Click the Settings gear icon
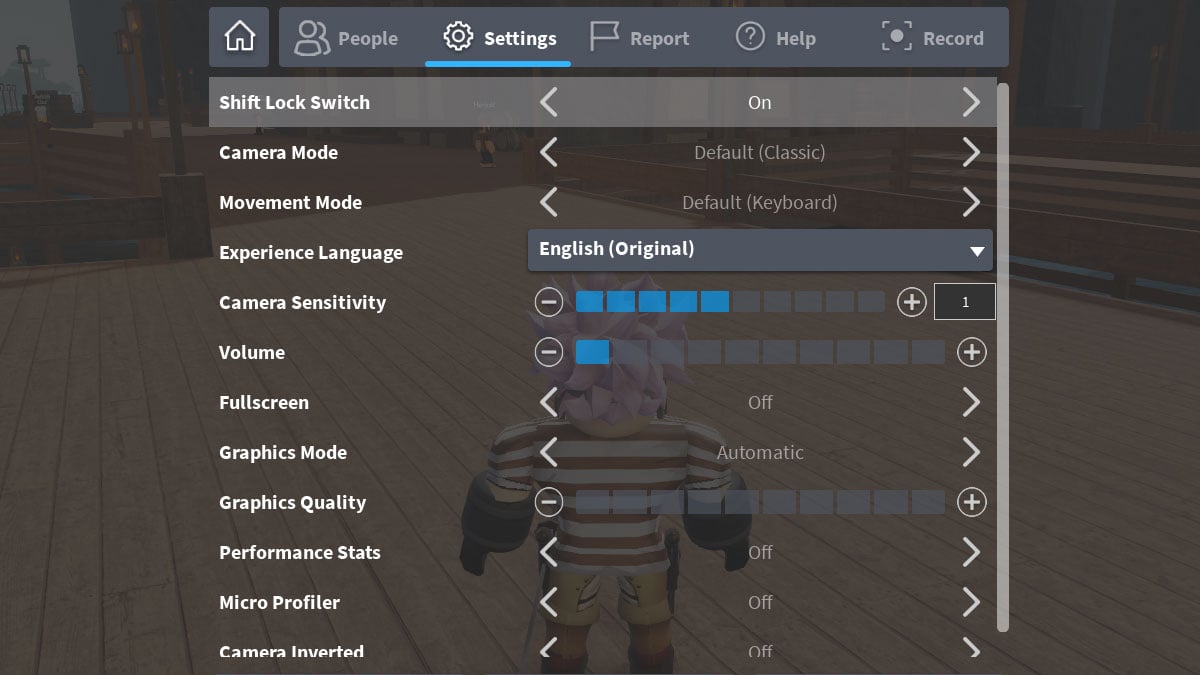The height and width of the screenshot is (675, 1200). pyautogui.click(x=458, y=36)
